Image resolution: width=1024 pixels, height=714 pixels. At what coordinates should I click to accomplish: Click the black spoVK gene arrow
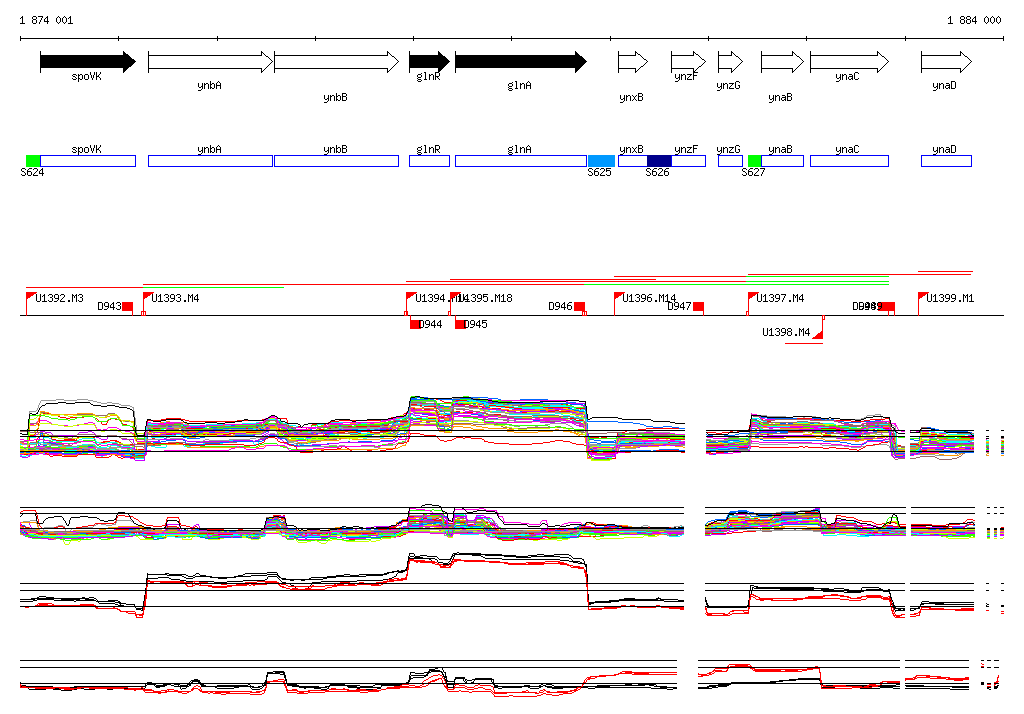(88, 62)
